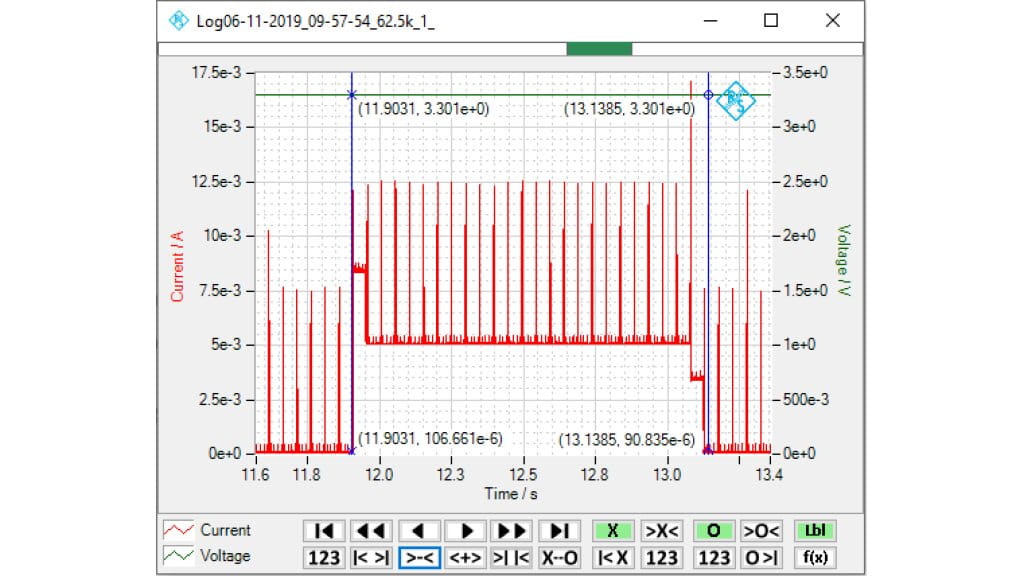Step forward with single right arrow
Viewport: 1024px width, 576px height.
click(467, 531)
